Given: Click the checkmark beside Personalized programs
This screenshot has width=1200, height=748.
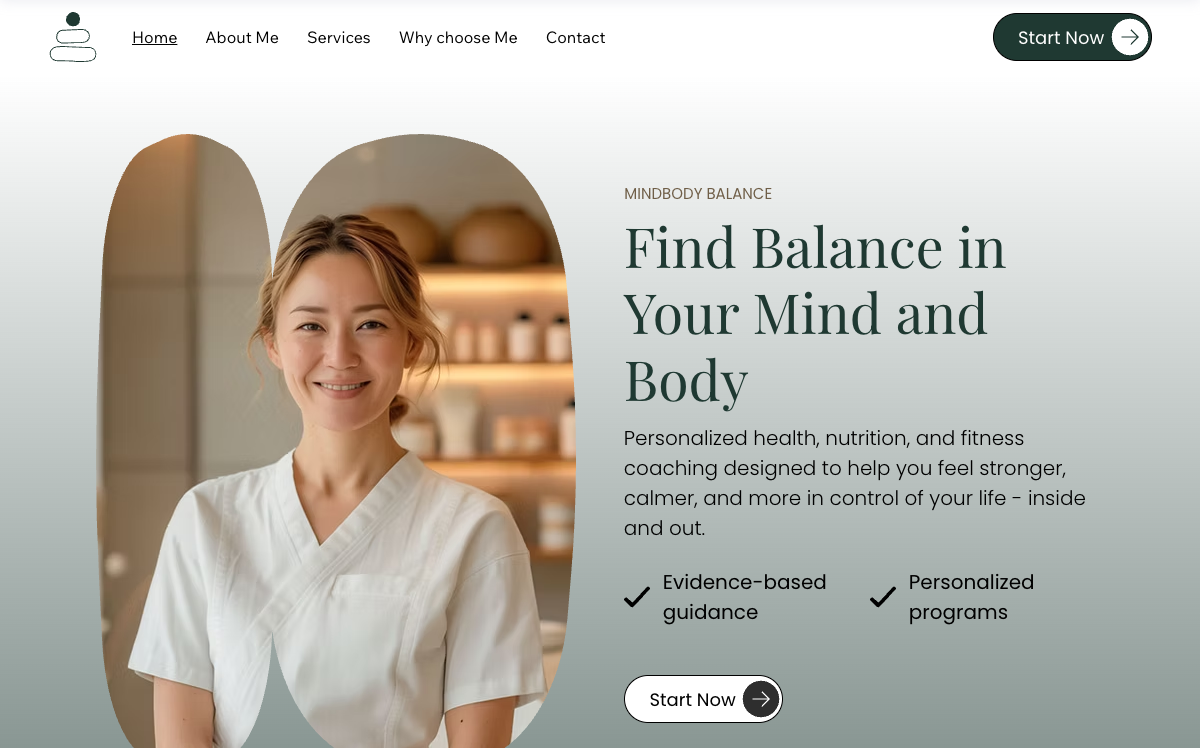Looking at the screenshot, I should [883, 597].
